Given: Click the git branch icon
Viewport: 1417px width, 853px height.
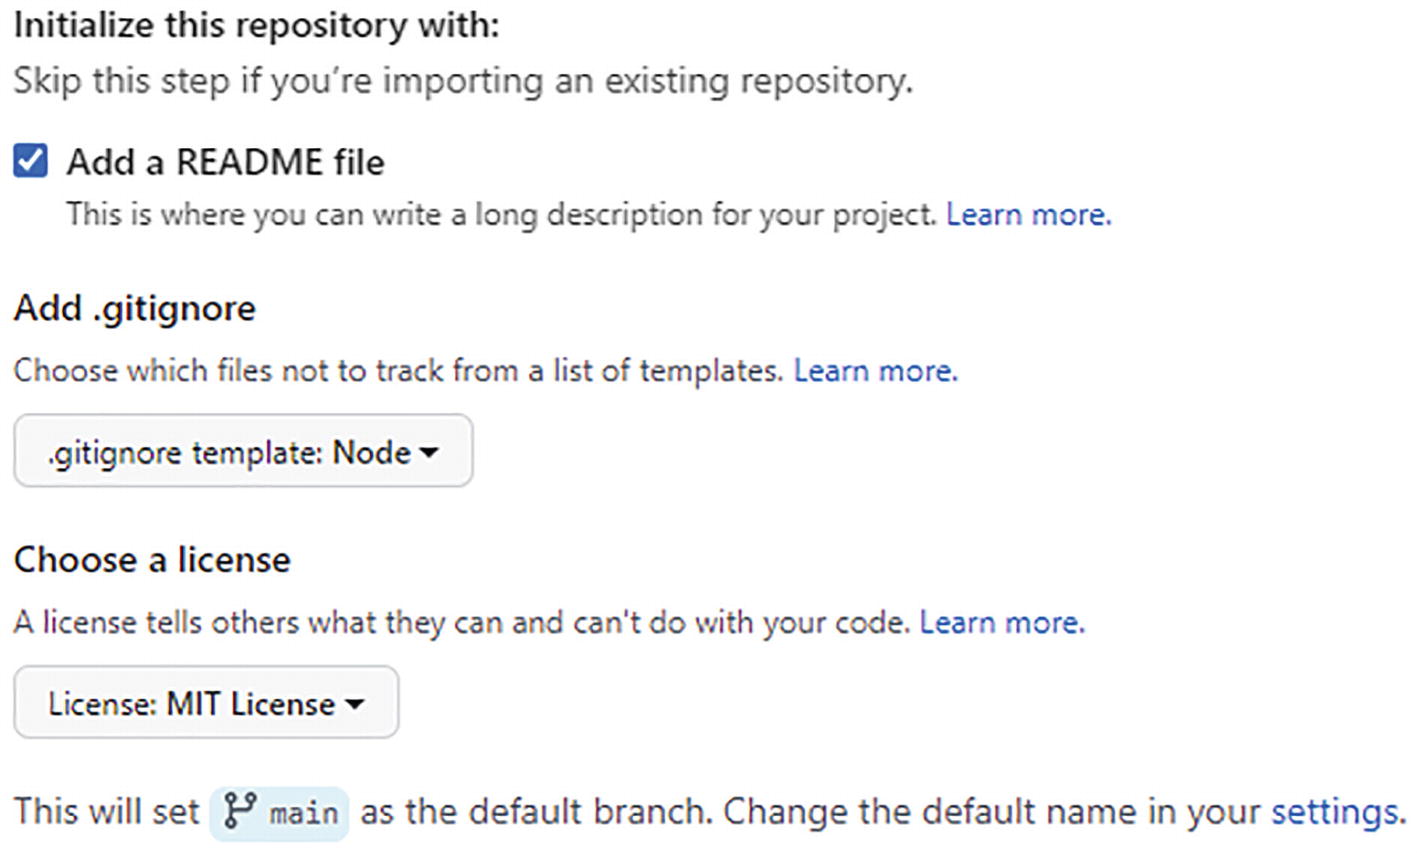Looking at the screenshot, I should pyautogui.click(x=240, y=811).
